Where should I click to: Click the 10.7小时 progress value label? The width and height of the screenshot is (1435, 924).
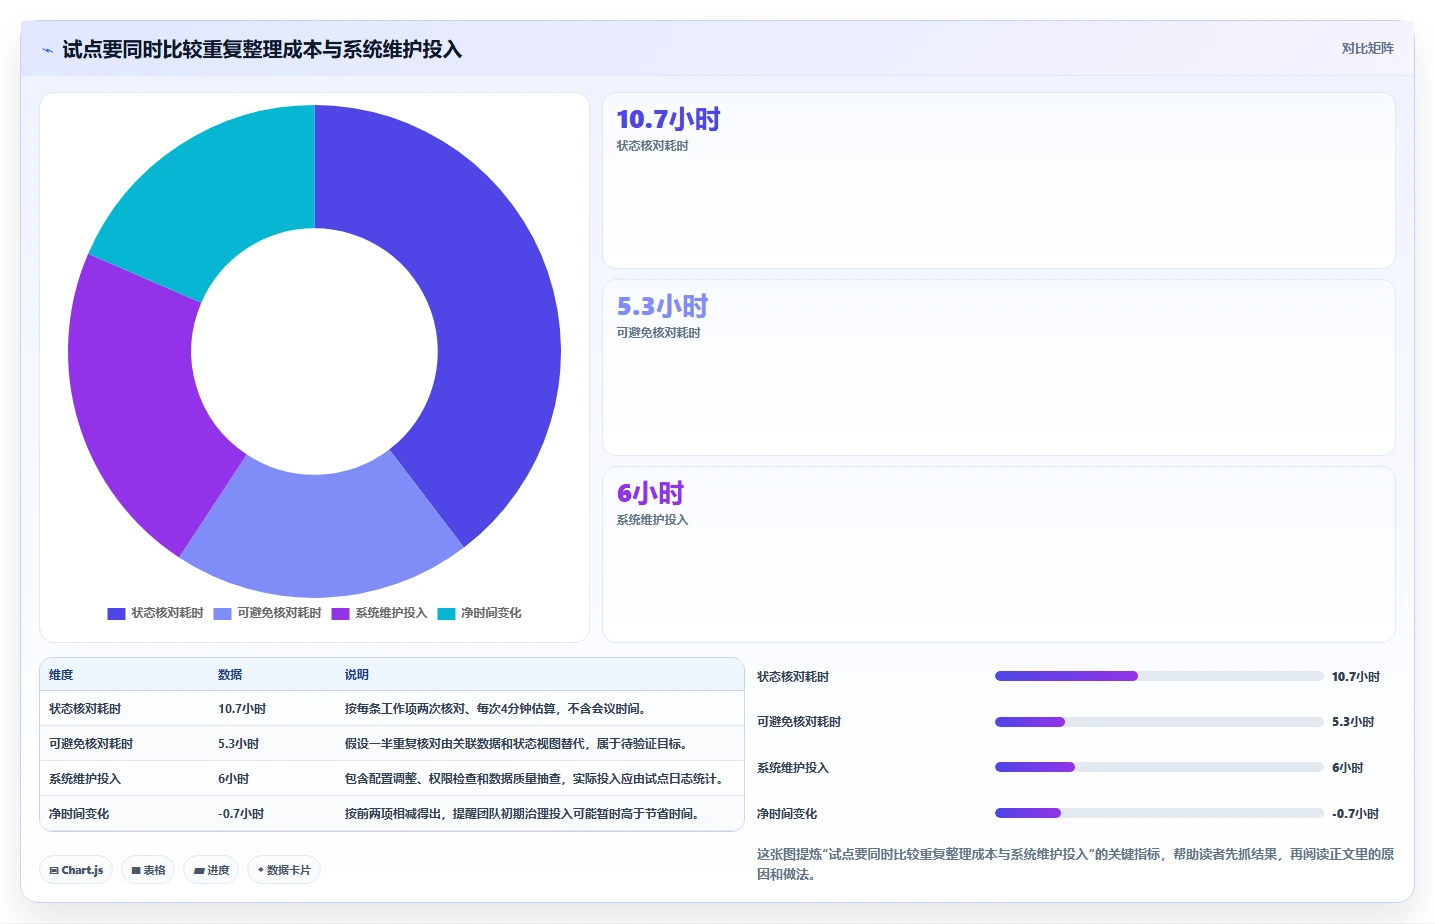pos(1356,677)
